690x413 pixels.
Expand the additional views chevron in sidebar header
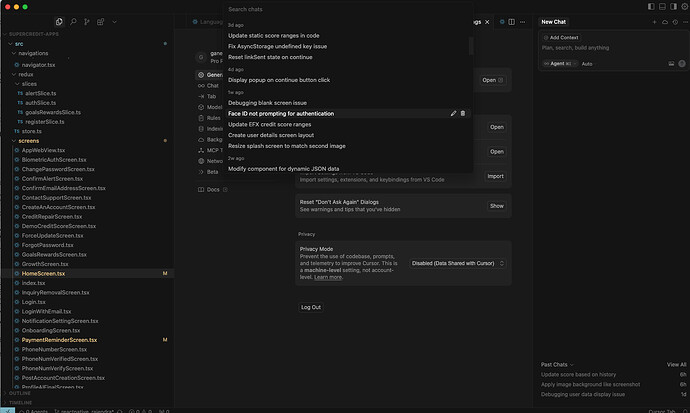click(114, 22)
